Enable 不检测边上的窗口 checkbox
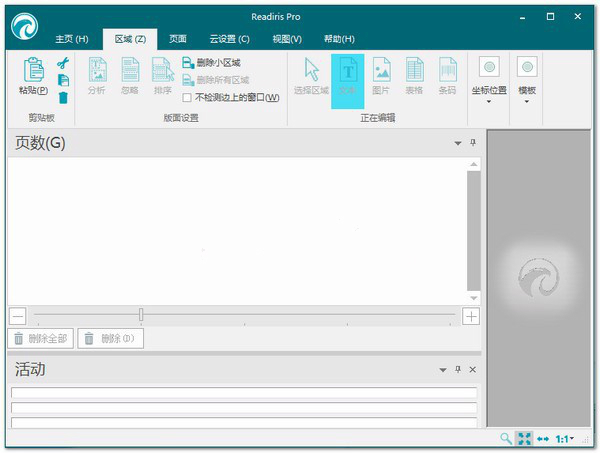 coord(187,98)
